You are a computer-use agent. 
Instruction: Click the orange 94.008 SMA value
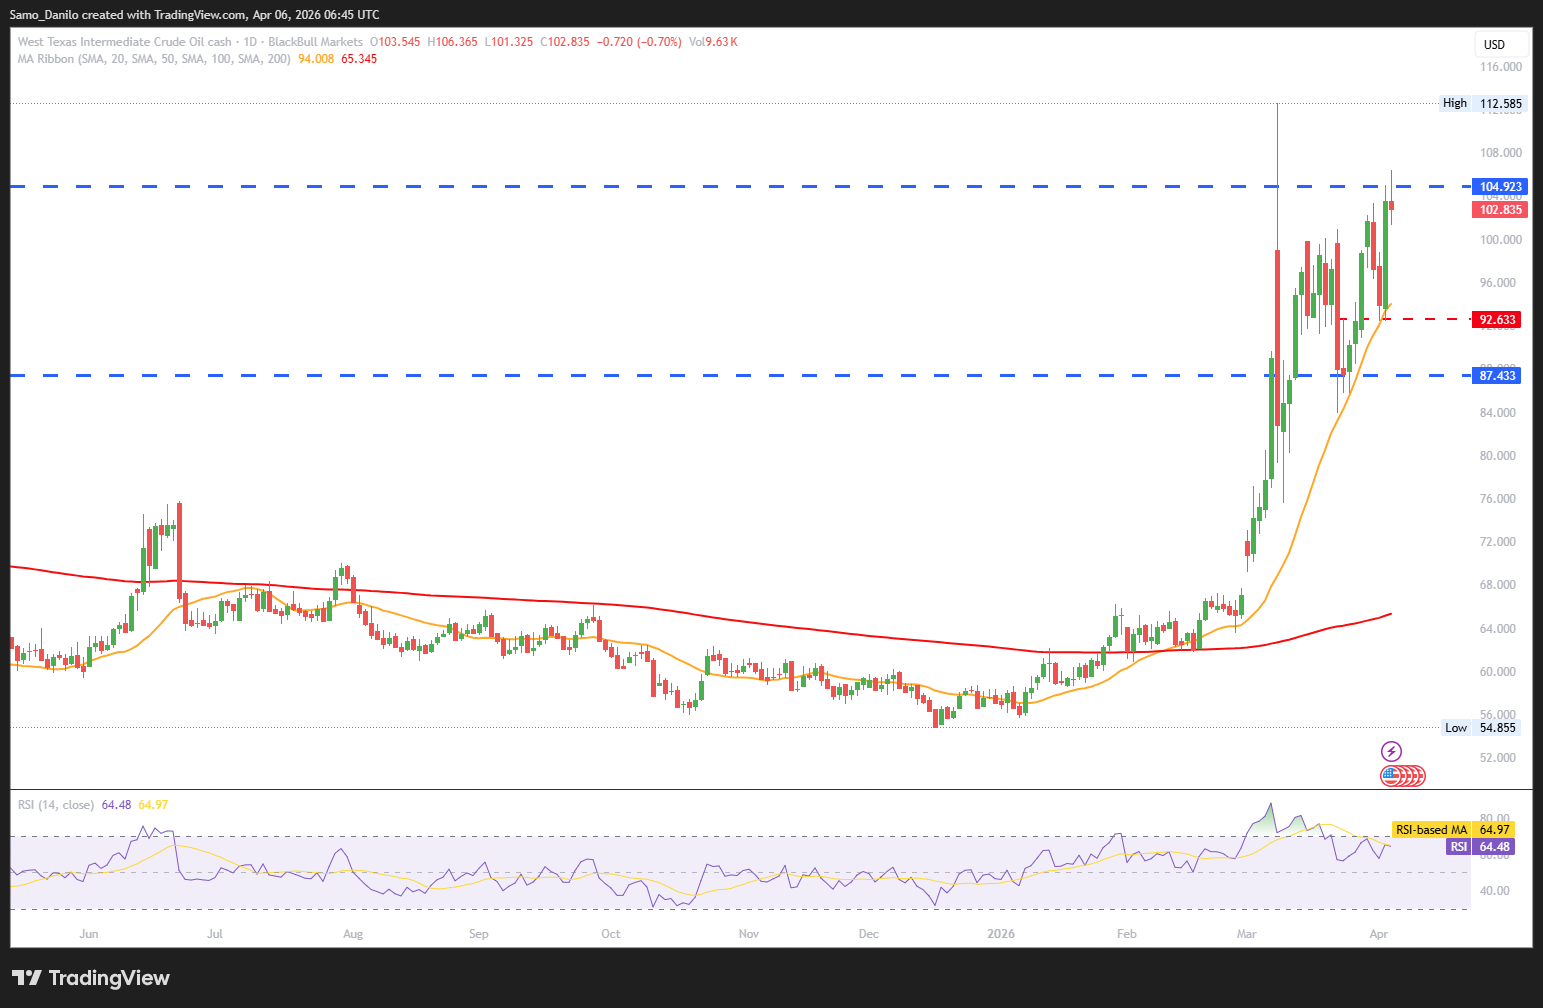(316, 59)
